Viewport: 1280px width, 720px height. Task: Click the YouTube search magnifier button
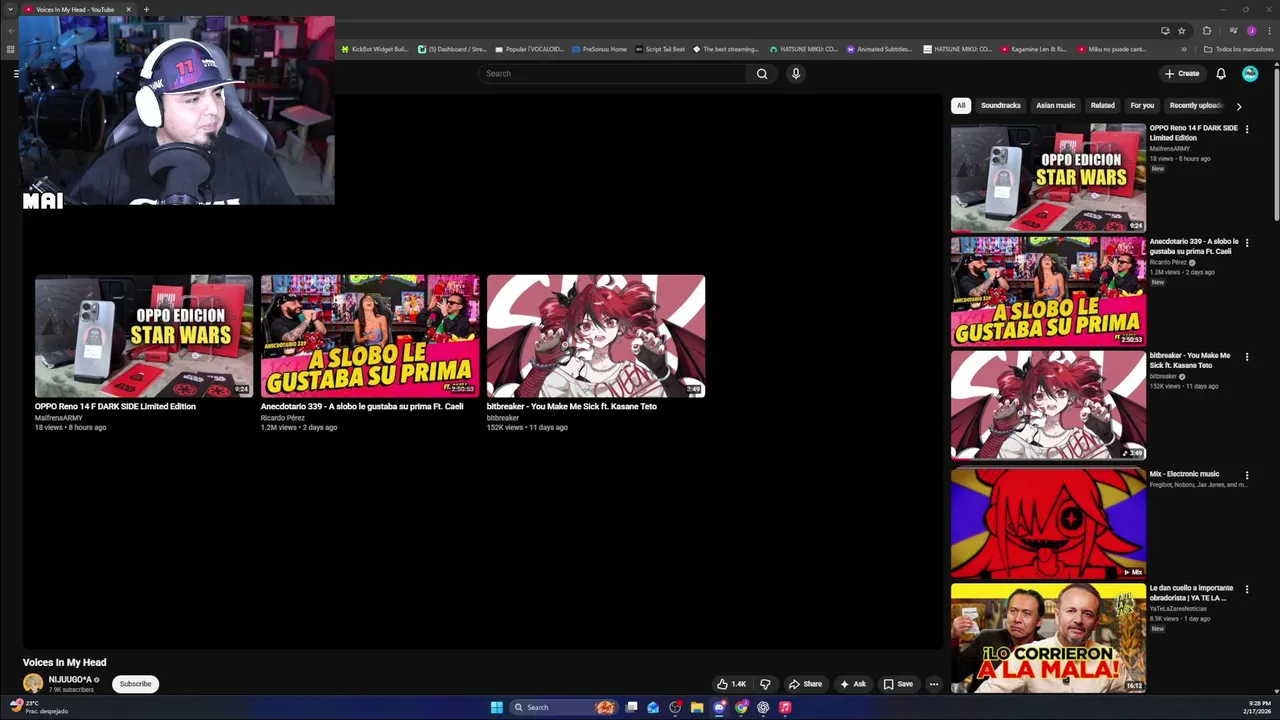762,73
